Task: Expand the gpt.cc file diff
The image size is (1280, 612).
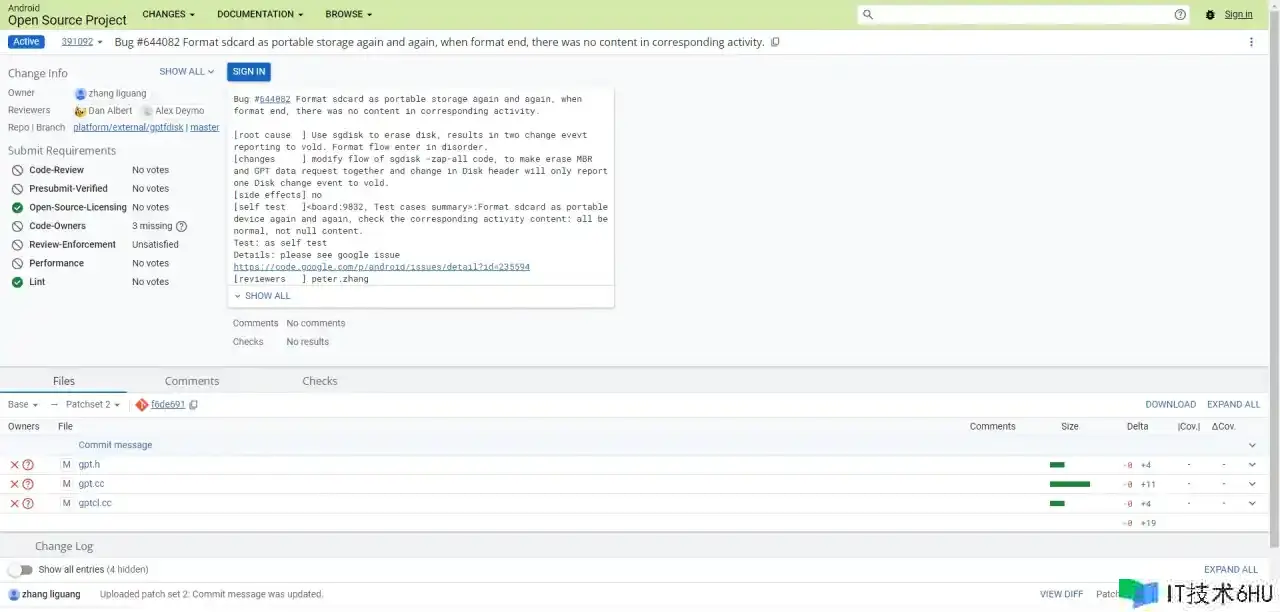Action: pos(1252,484)
